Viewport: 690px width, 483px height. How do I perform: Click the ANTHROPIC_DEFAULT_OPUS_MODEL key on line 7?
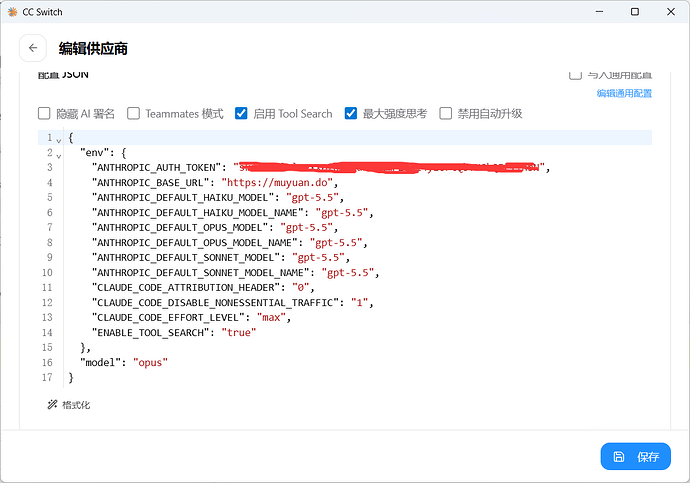coord(180,227)
